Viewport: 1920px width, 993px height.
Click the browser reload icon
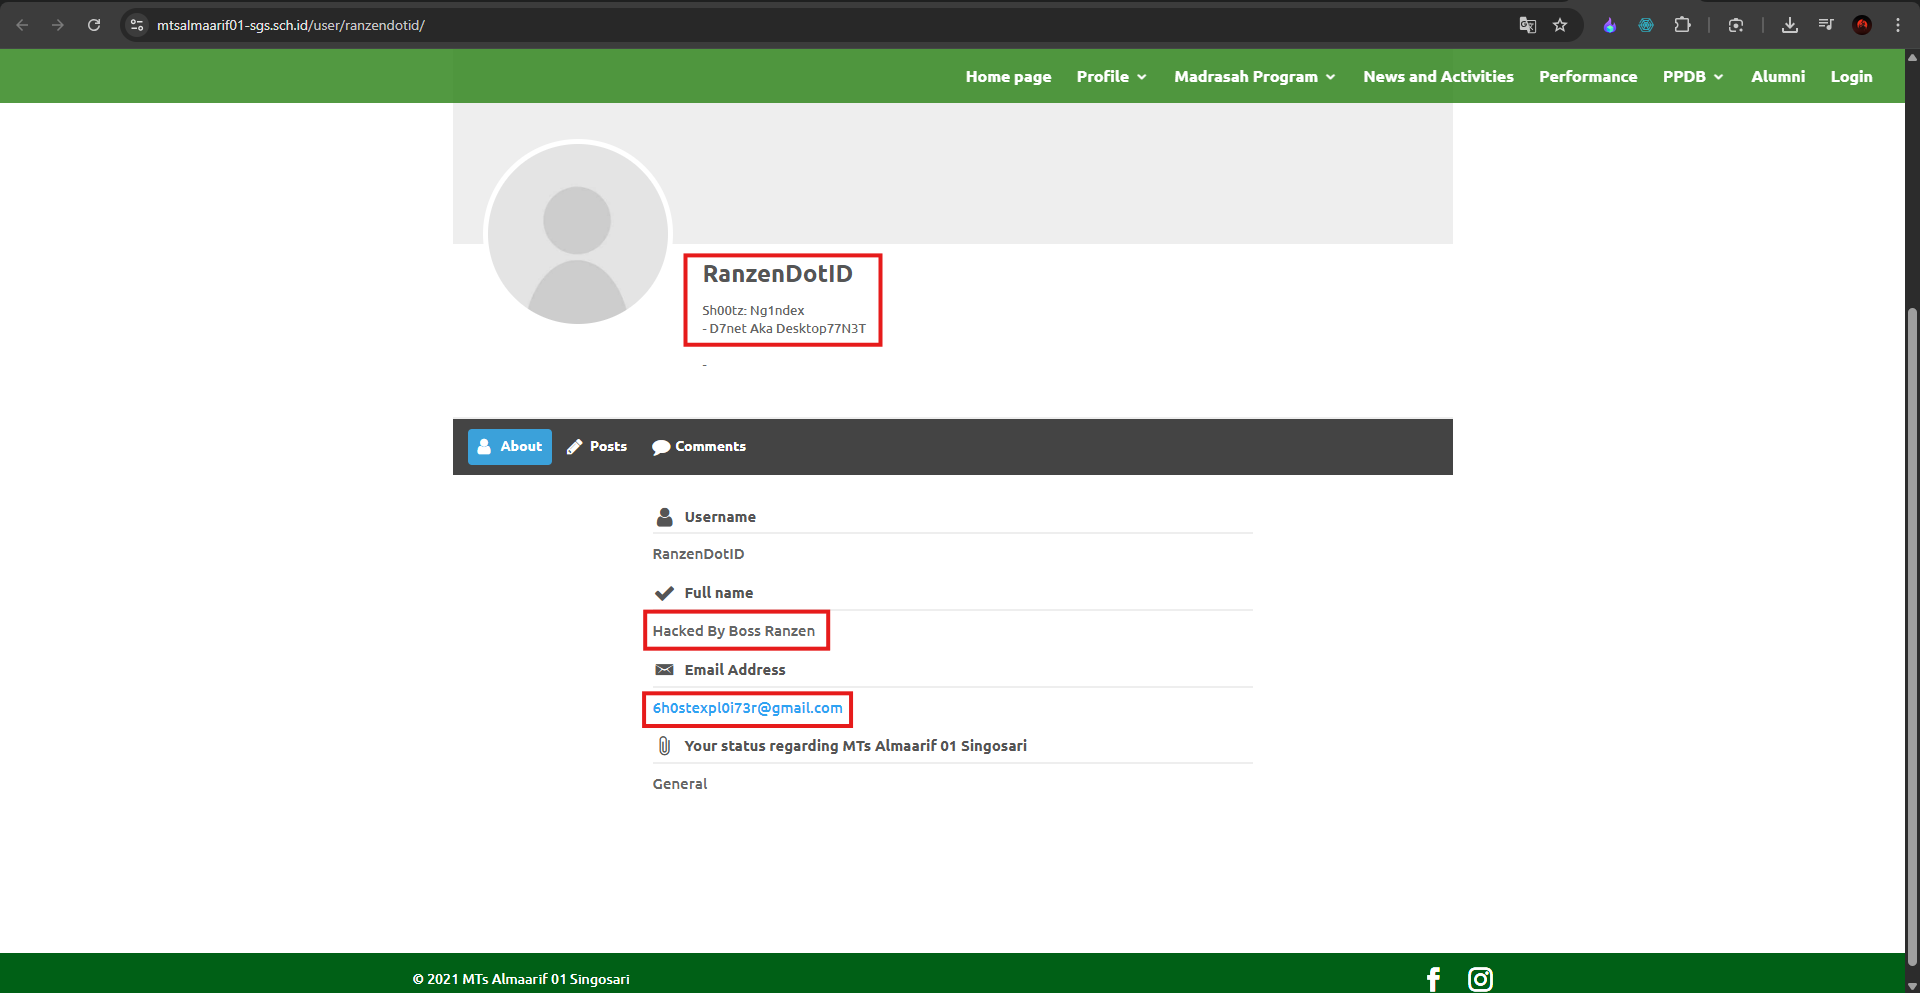(x=94, y=25)
